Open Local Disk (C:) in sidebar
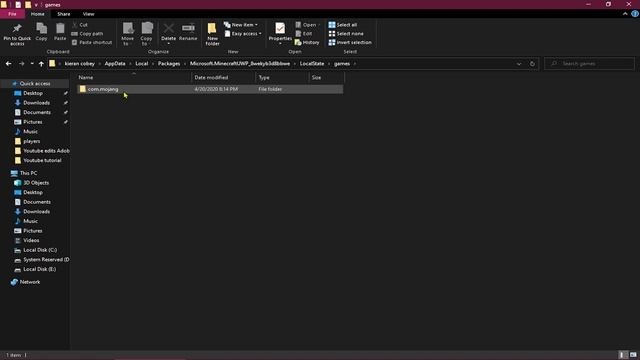Screen dimensions: 640x360 coord(40,250)
